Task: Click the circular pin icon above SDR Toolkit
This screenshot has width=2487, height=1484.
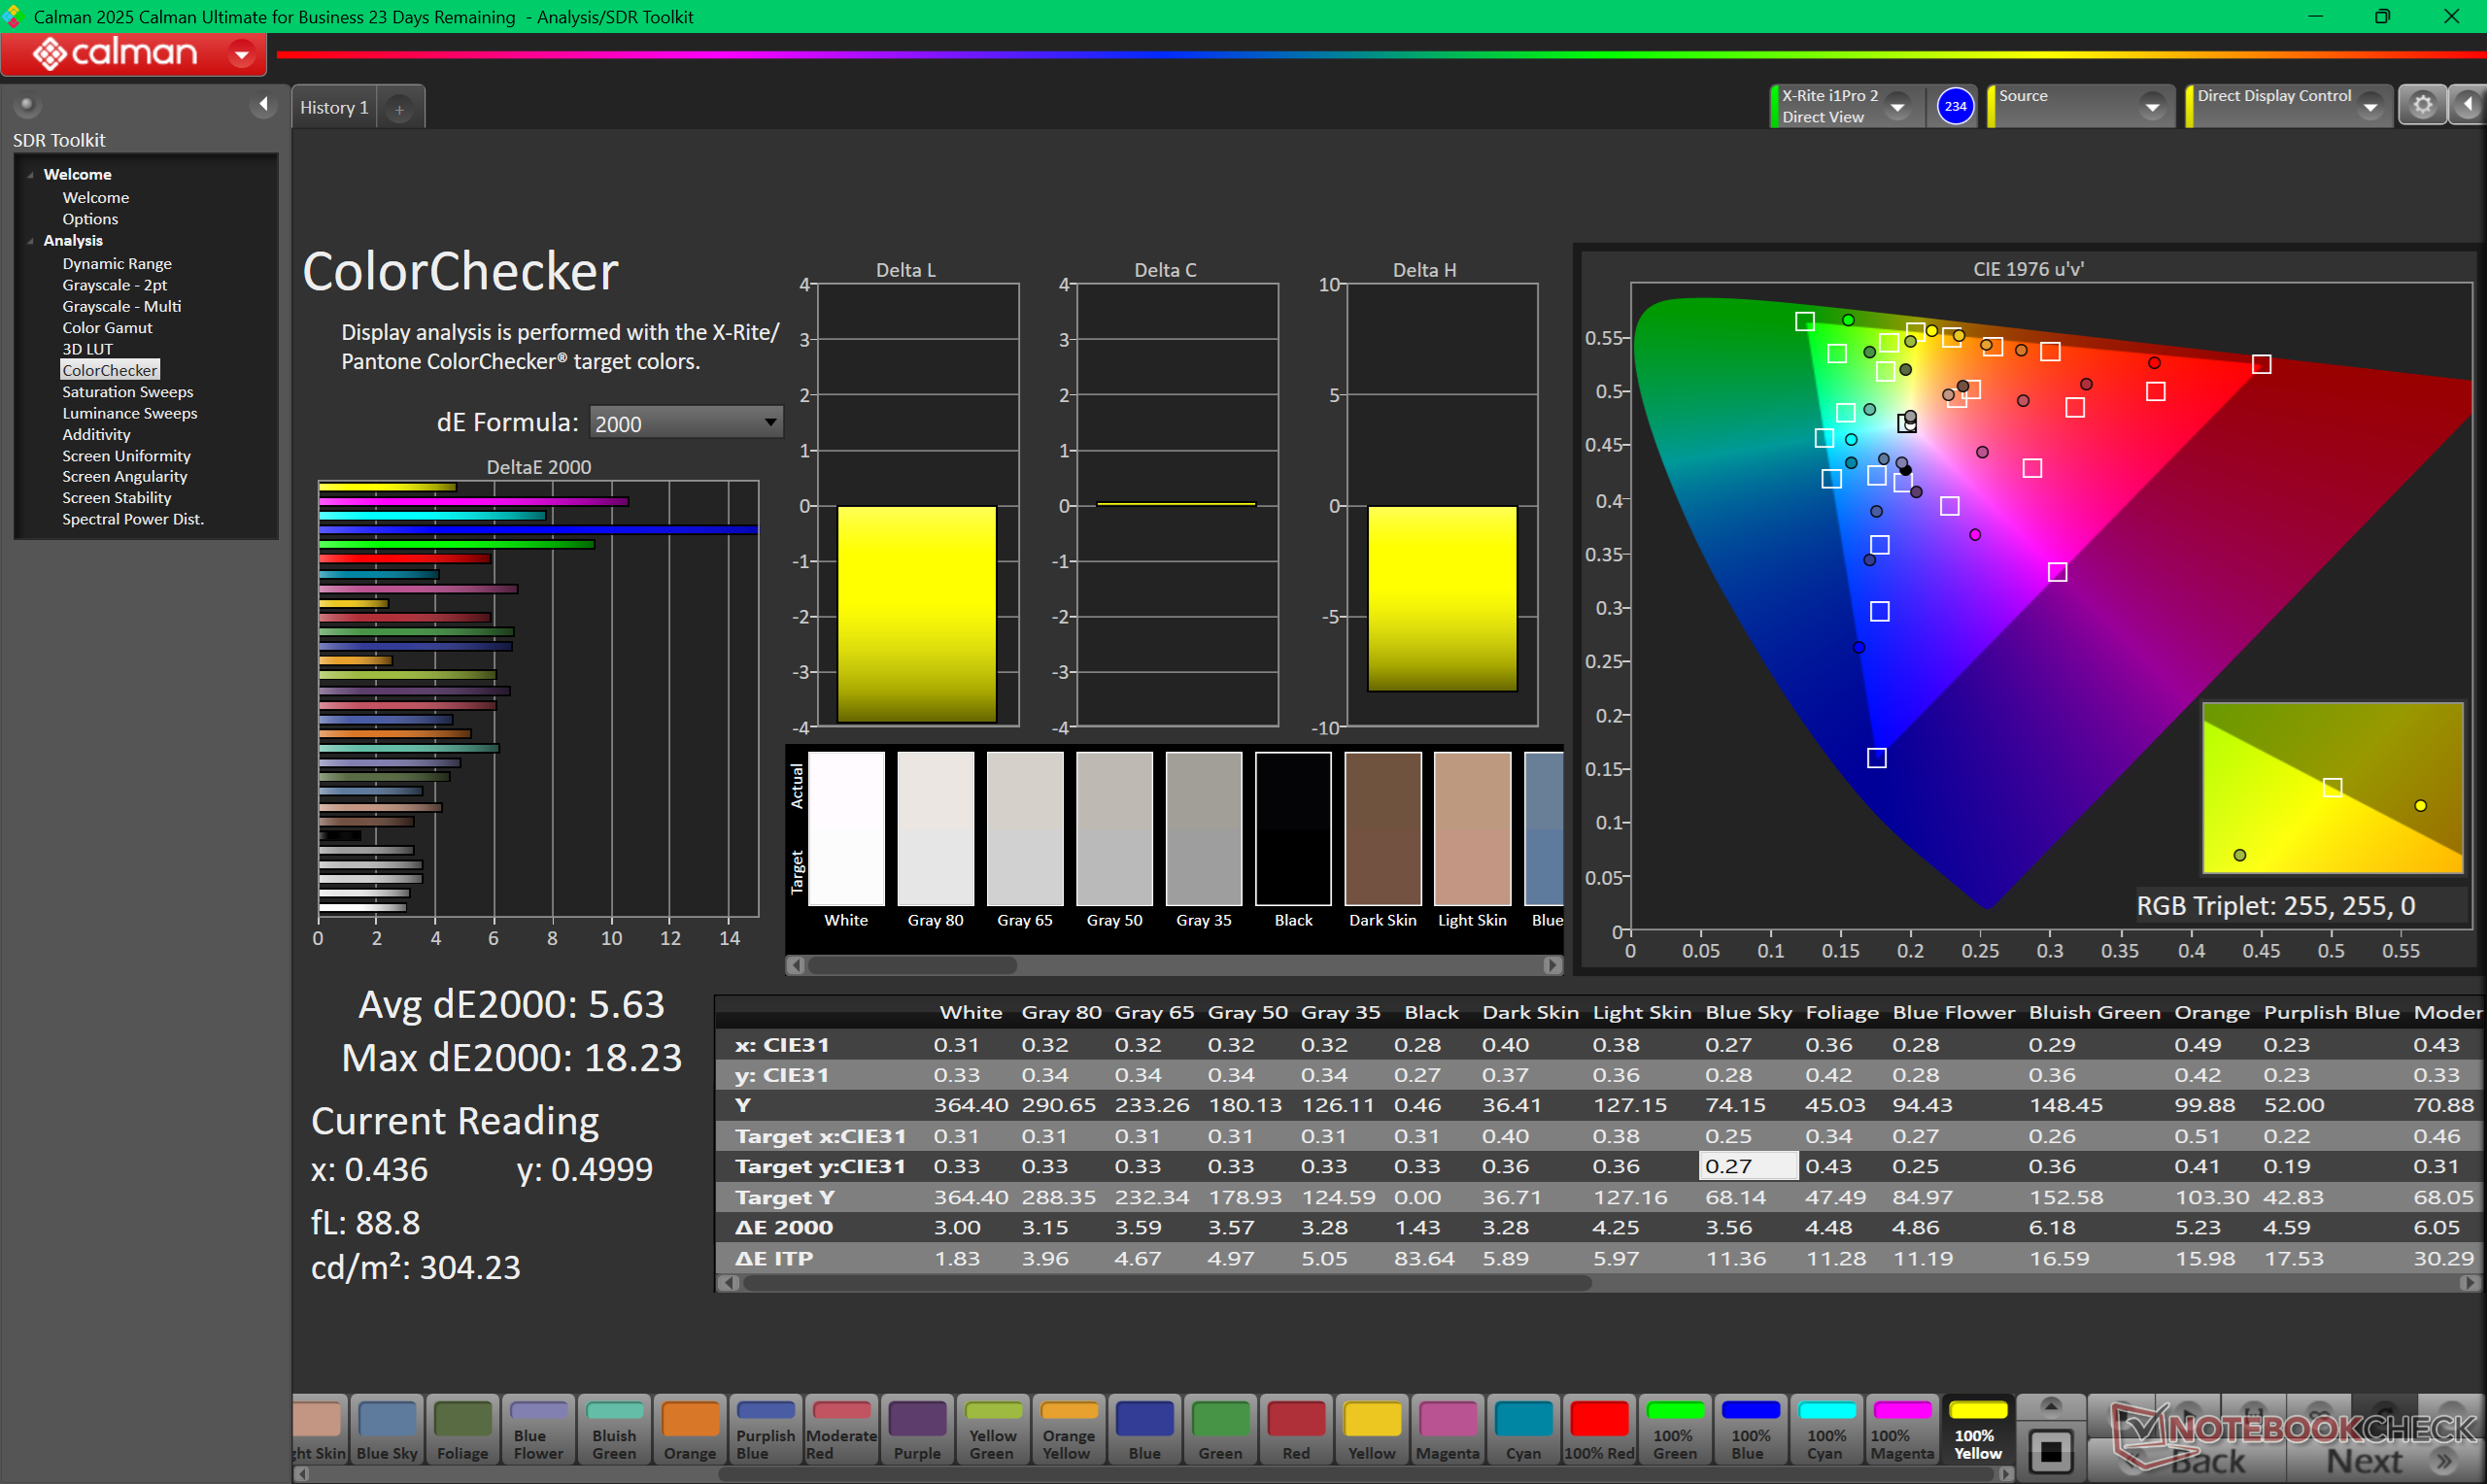Action: pyautogui.click(x=27, y=104)
